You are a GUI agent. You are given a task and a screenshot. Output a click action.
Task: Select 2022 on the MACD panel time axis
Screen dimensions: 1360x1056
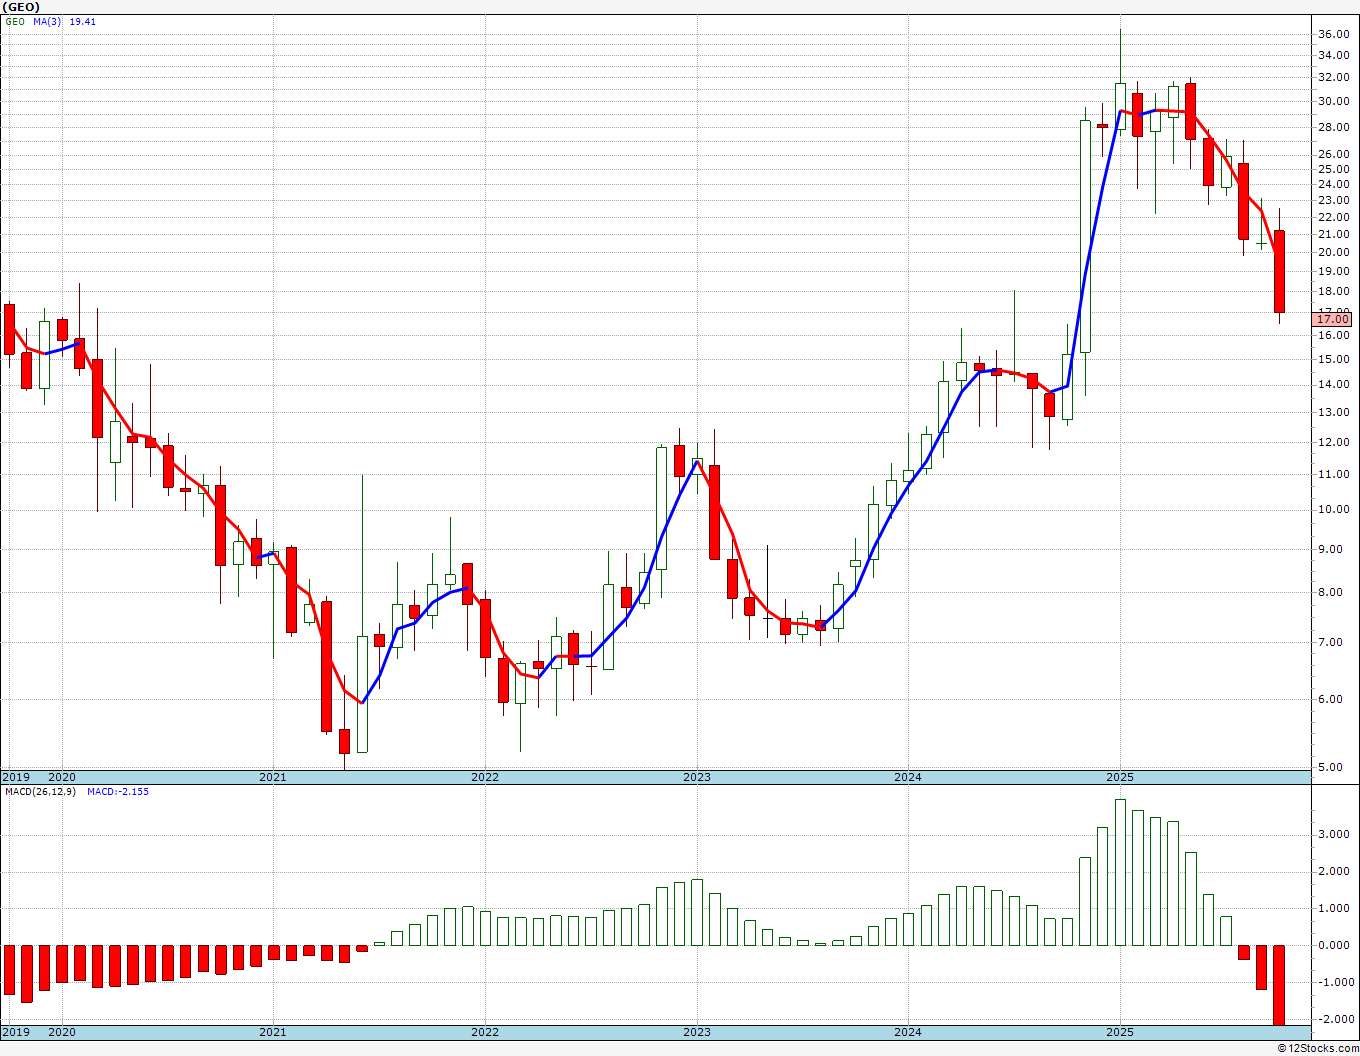point(485,1032)
